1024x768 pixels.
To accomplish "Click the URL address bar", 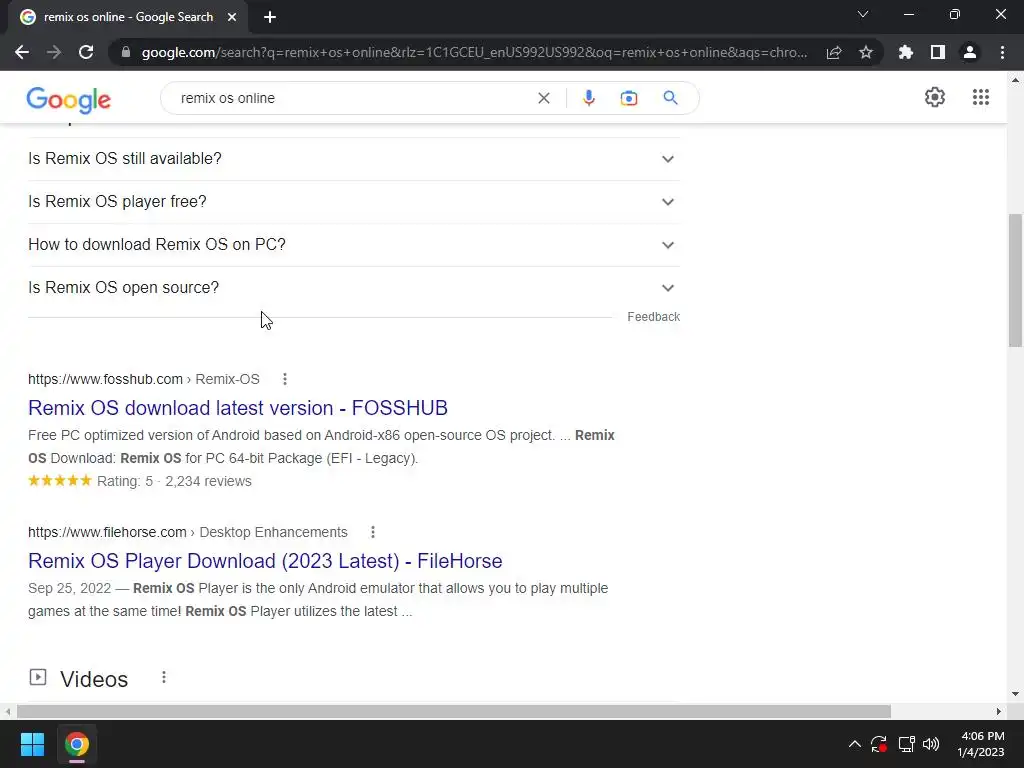I will tap(474, 52).
